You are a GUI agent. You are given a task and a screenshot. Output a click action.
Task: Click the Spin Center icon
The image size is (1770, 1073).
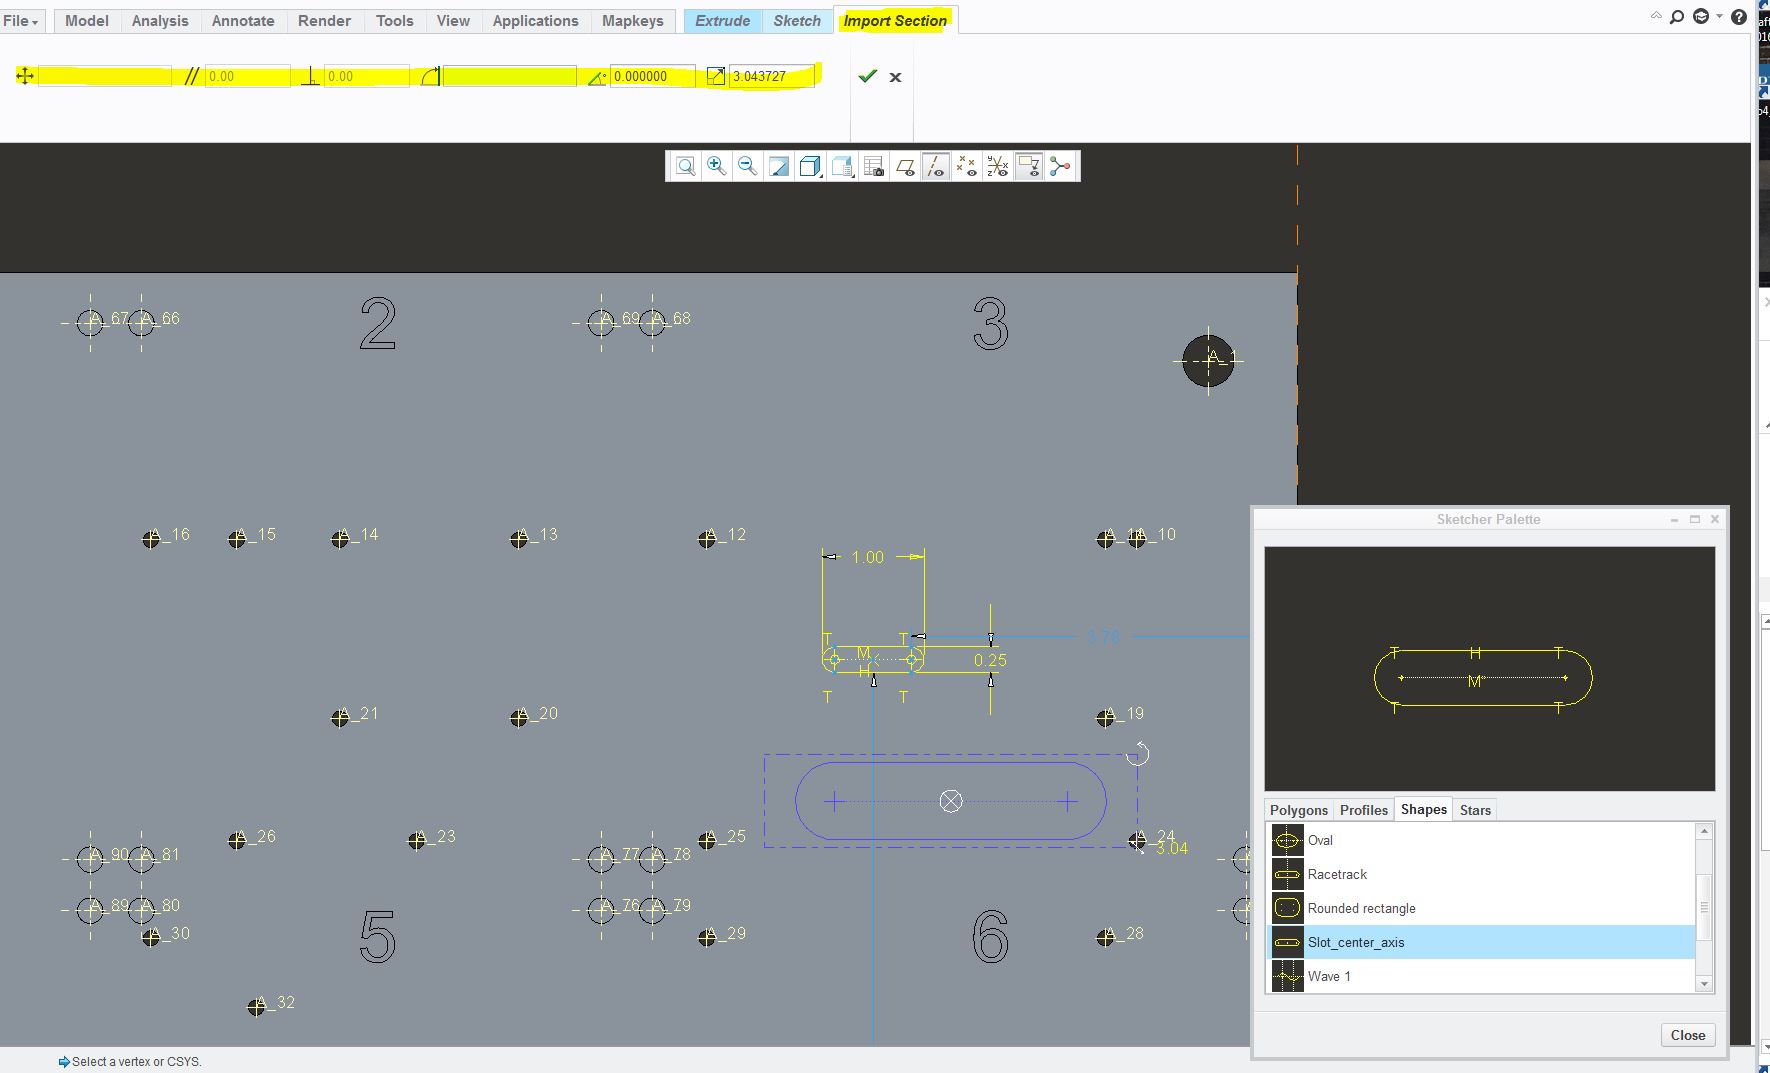click(1059, 166)
